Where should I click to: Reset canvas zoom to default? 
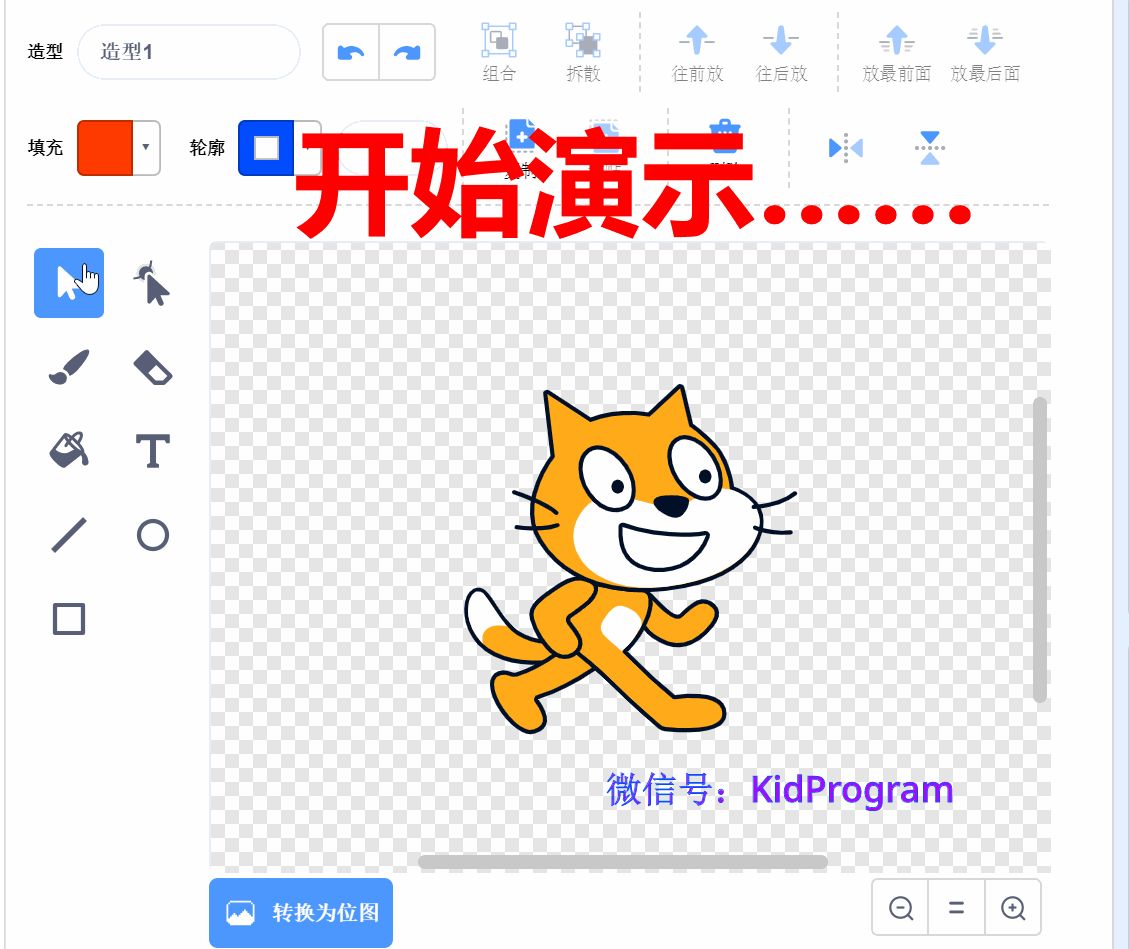(x=956, y=907)
